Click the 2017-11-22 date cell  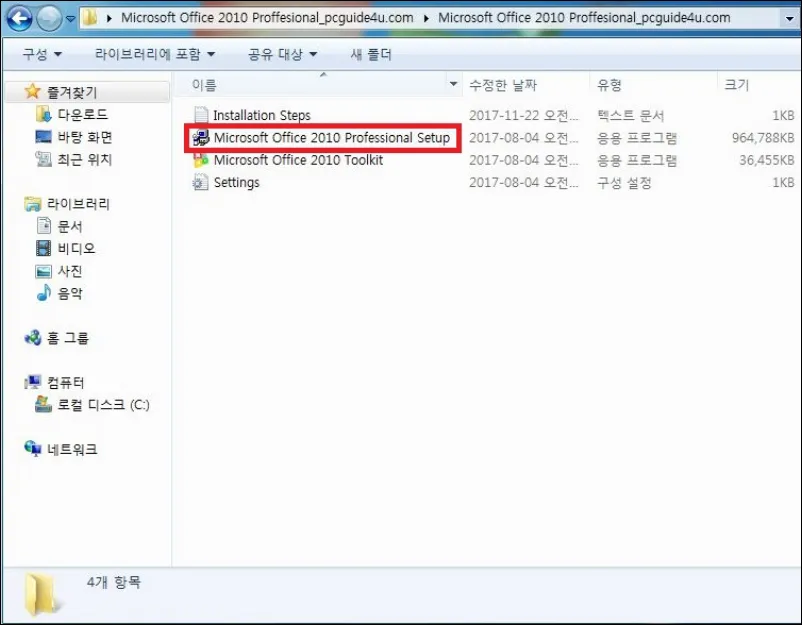[523, 116]
